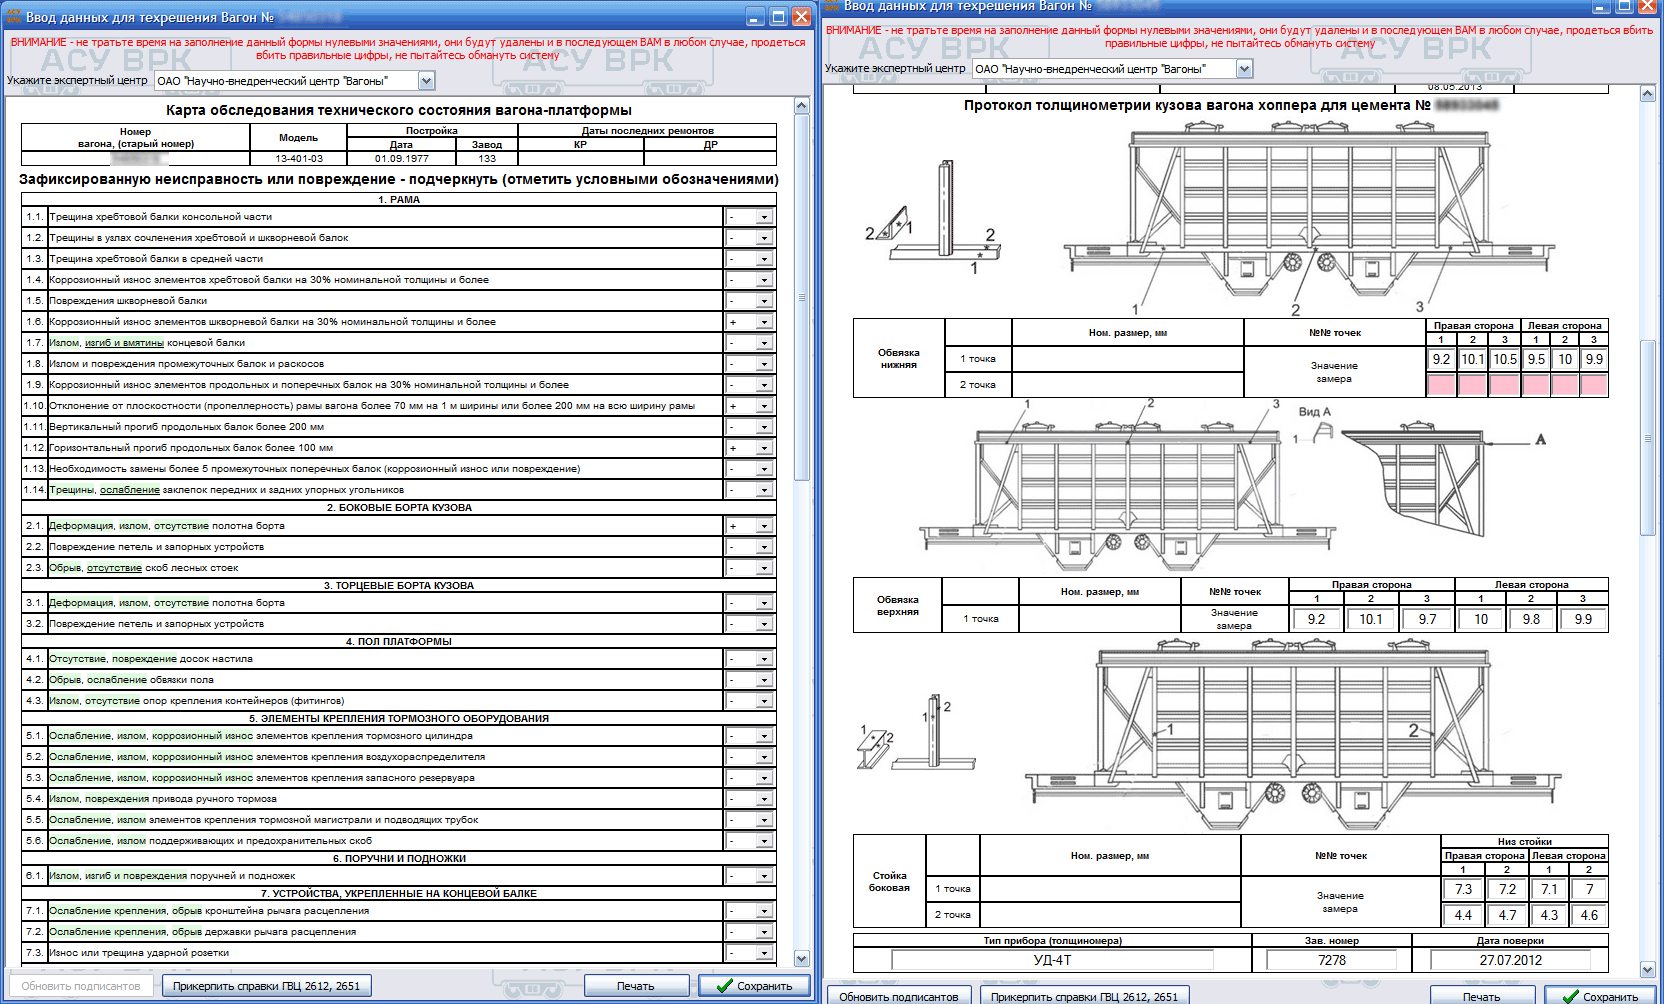Open dropdown for row 1.10 пропеллерность рамы
This screenshot has width=1664, height=1004.
pyautogui.click(x=764, y=406)
